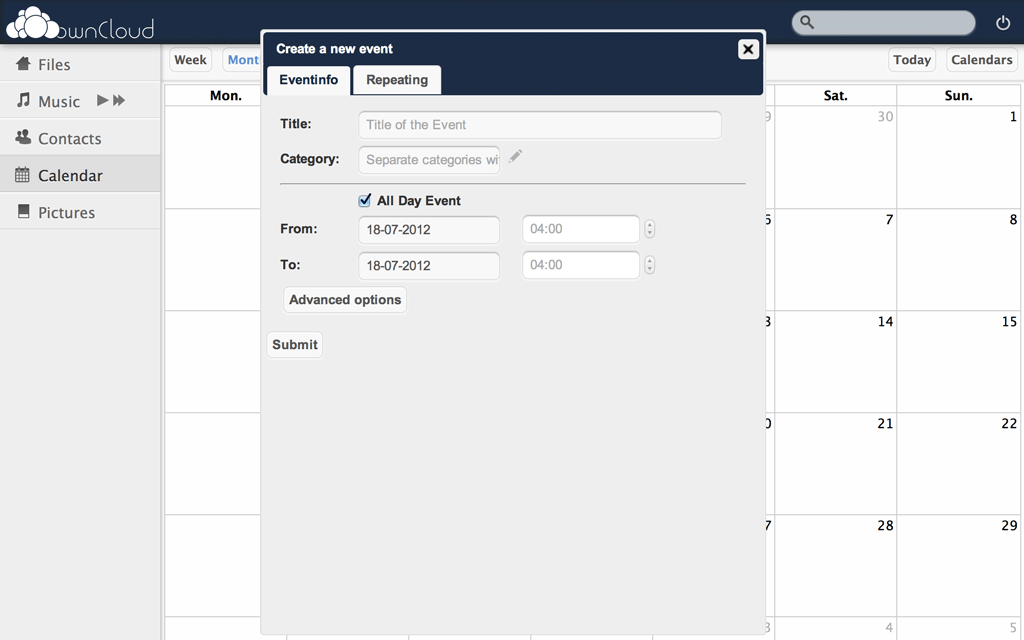Image resolution: width=1024 pixels, height=640 pixels.
Task: Click the pencil icon to edit categories
Action: pos(515,157)
